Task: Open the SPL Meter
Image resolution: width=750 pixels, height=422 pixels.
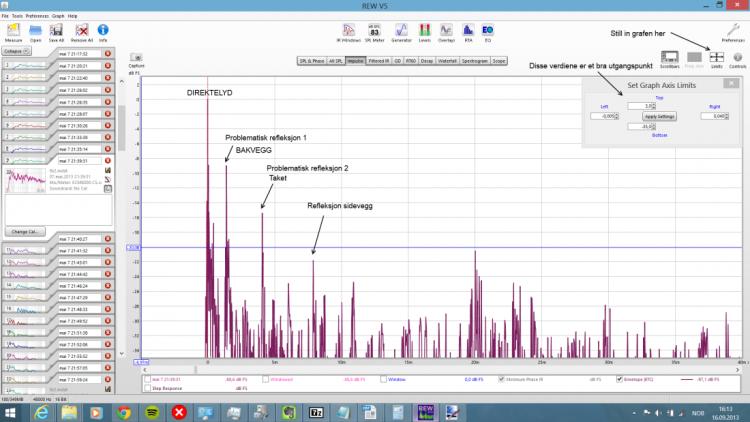Action: (373, 32)
